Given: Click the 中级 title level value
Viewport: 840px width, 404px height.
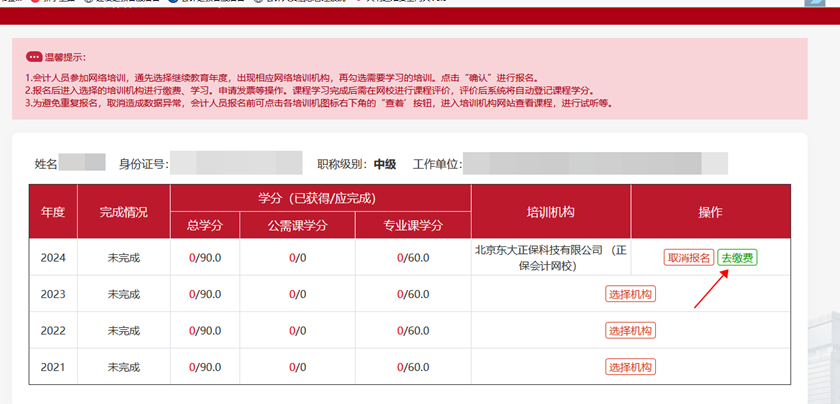Looking at the screenshot, I should pos(385,163).
